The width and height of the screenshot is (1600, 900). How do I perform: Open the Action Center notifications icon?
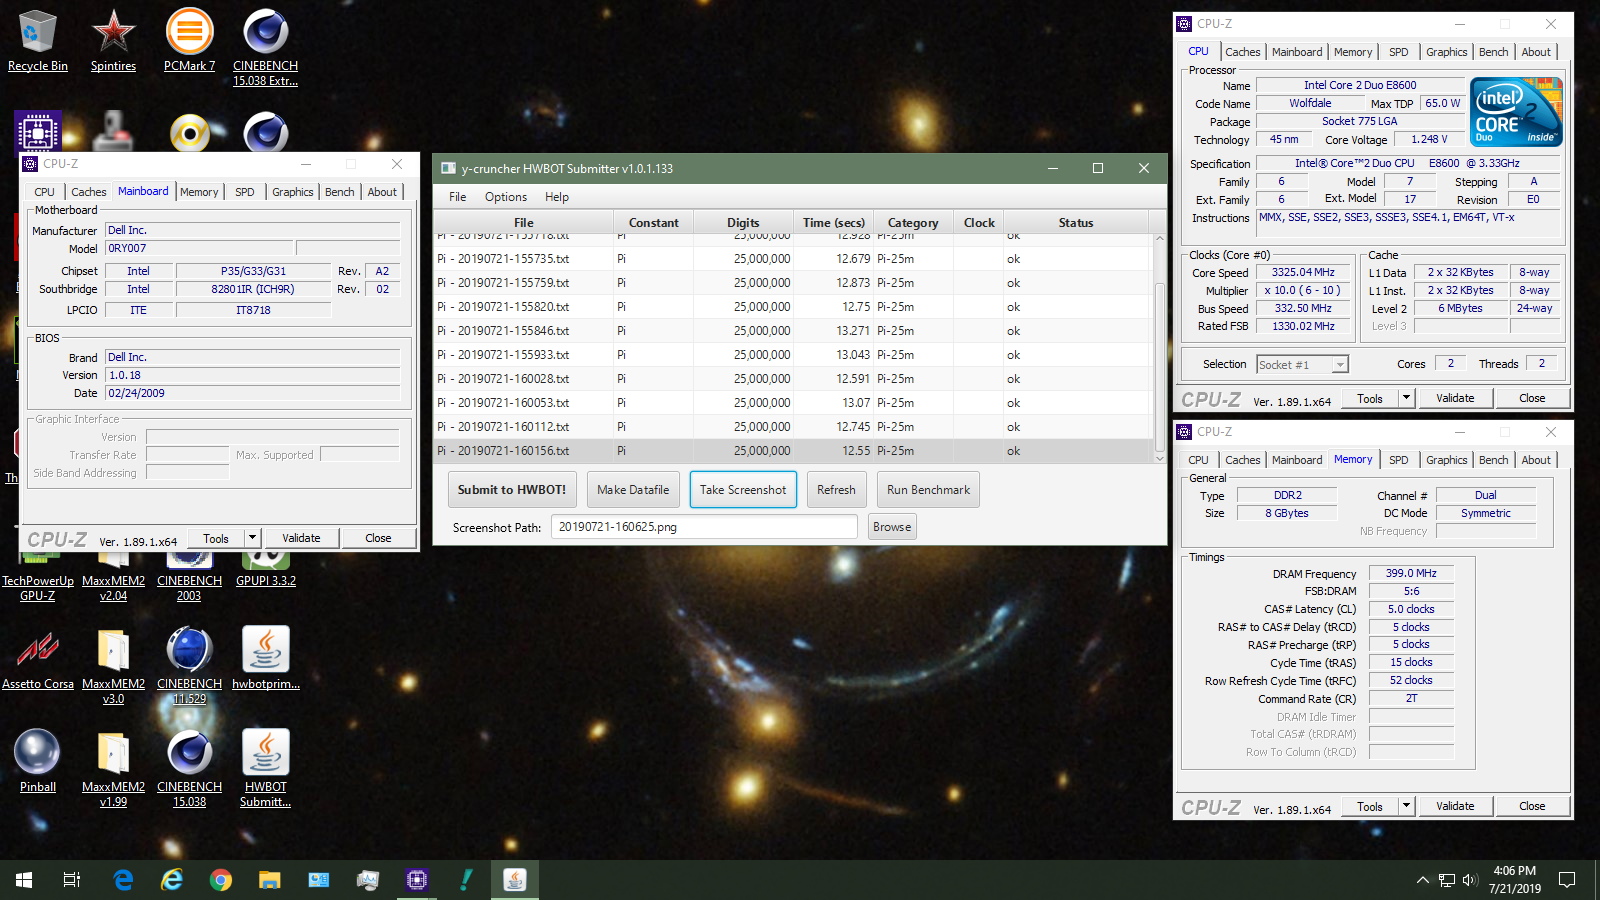click(1567, 880)
